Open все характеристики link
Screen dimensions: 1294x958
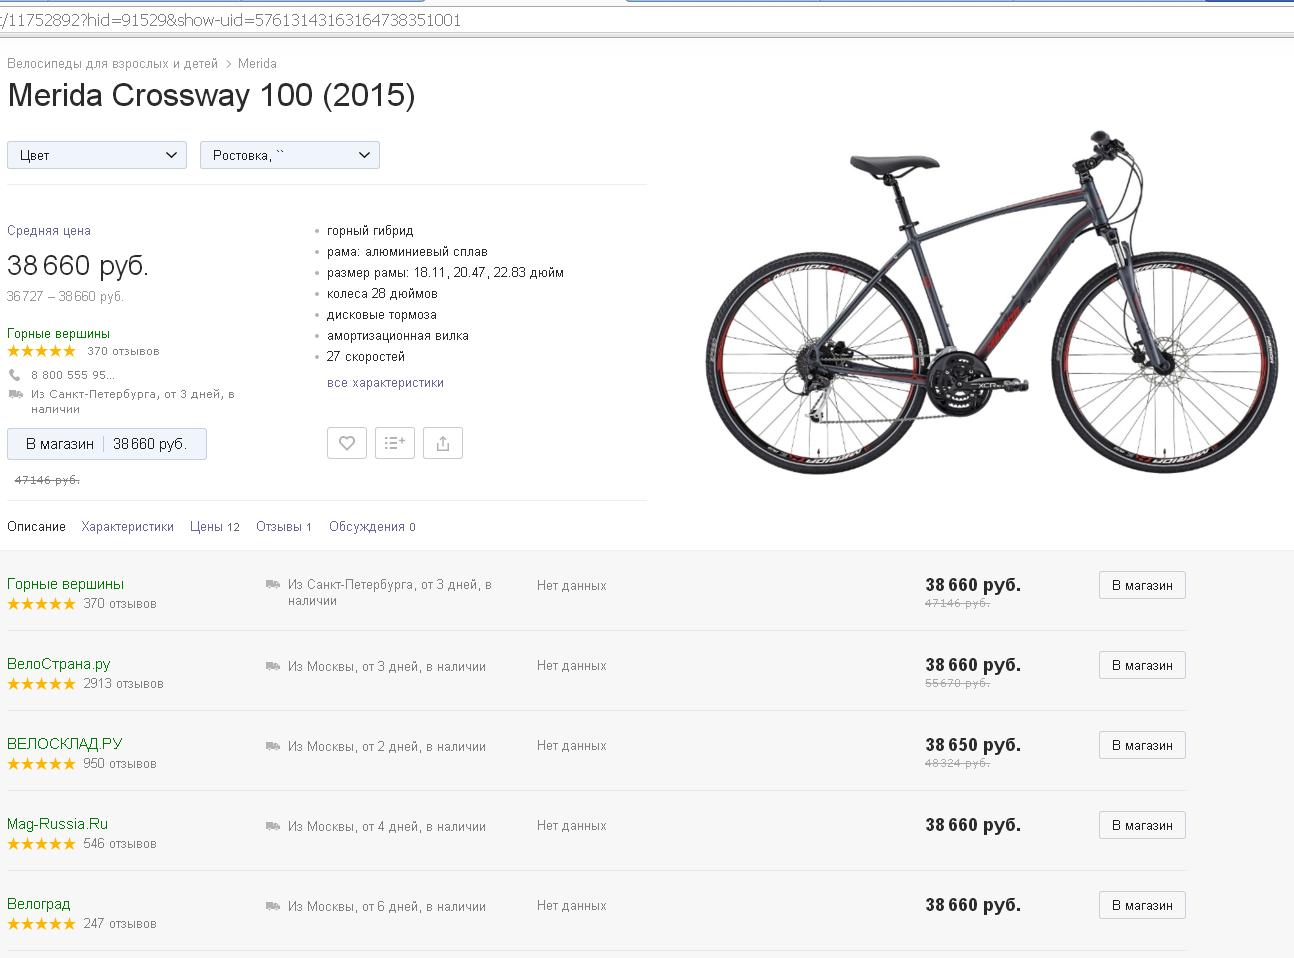(385, 383)
